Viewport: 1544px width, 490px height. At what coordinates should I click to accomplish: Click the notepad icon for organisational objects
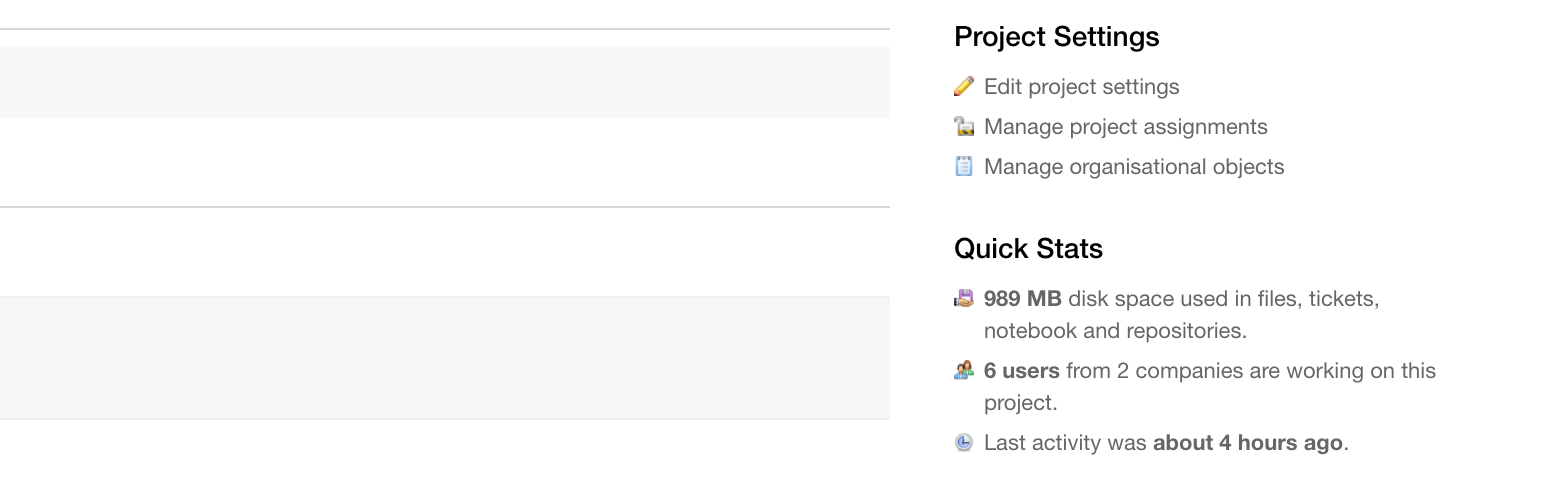(x=964, y=166)
